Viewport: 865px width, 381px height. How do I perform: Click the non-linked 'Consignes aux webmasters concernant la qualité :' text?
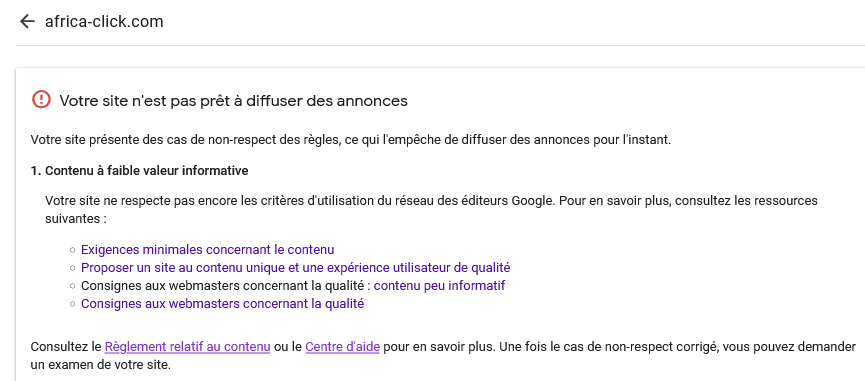pyautogui.click(x=226, y=286)
